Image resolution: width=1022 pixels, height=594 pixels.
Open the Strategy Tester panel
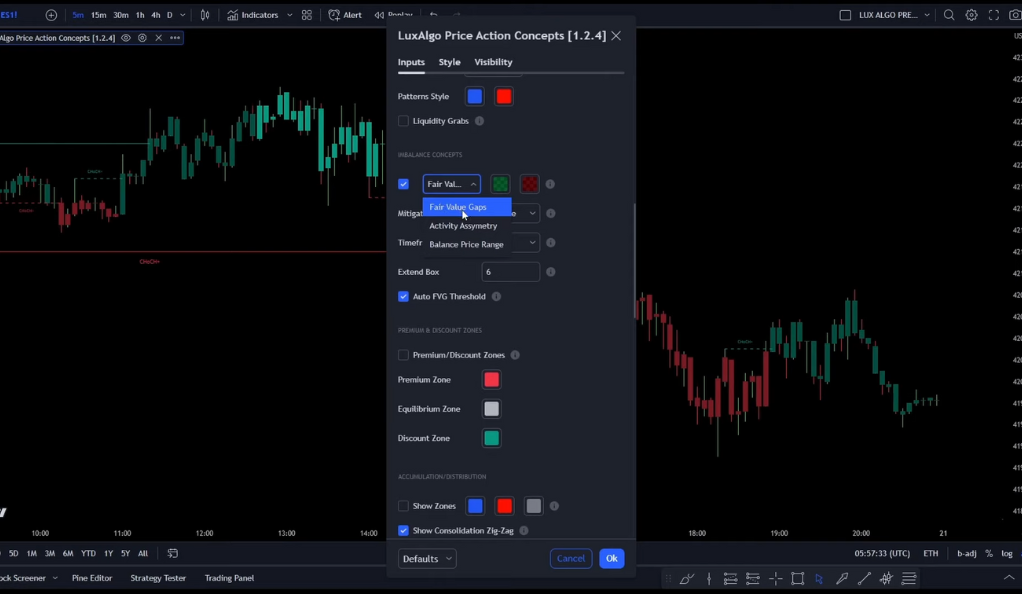coord(158,578)
